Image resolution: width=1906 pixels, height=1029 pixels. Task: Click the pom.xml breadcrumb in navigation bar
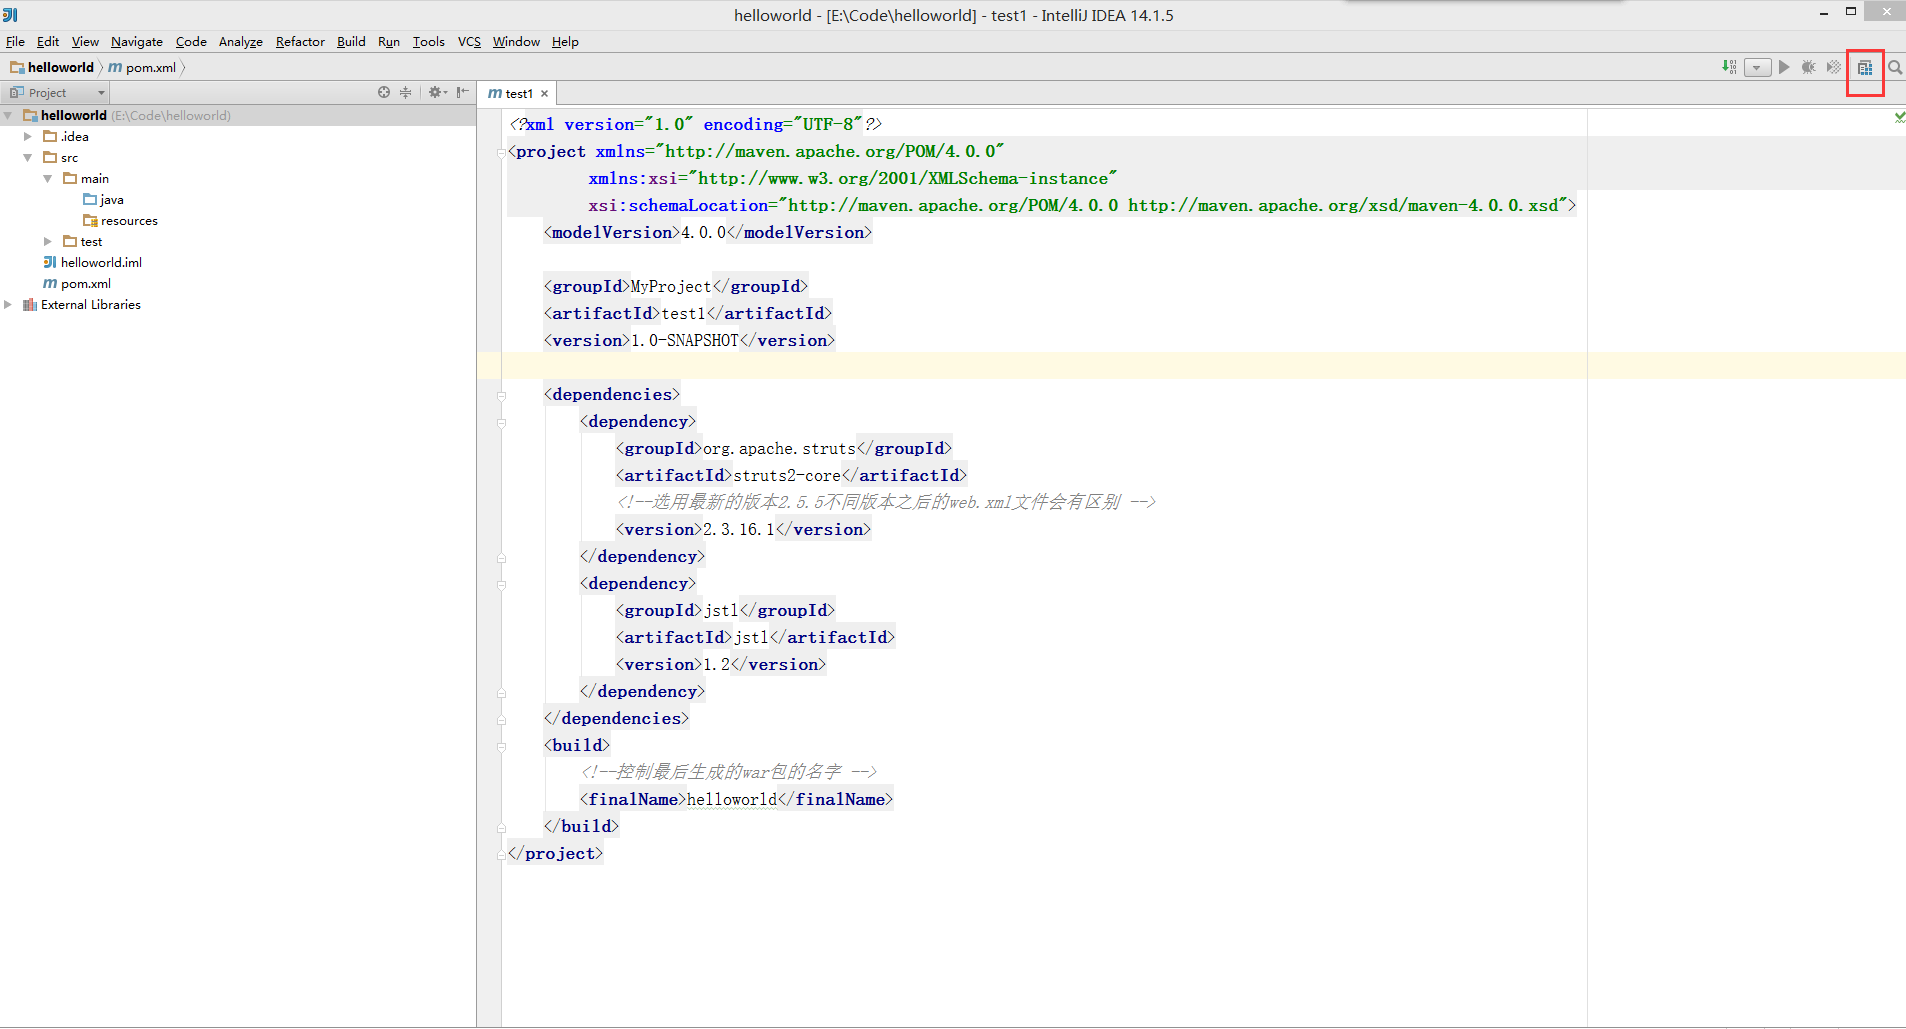[142, 68]
